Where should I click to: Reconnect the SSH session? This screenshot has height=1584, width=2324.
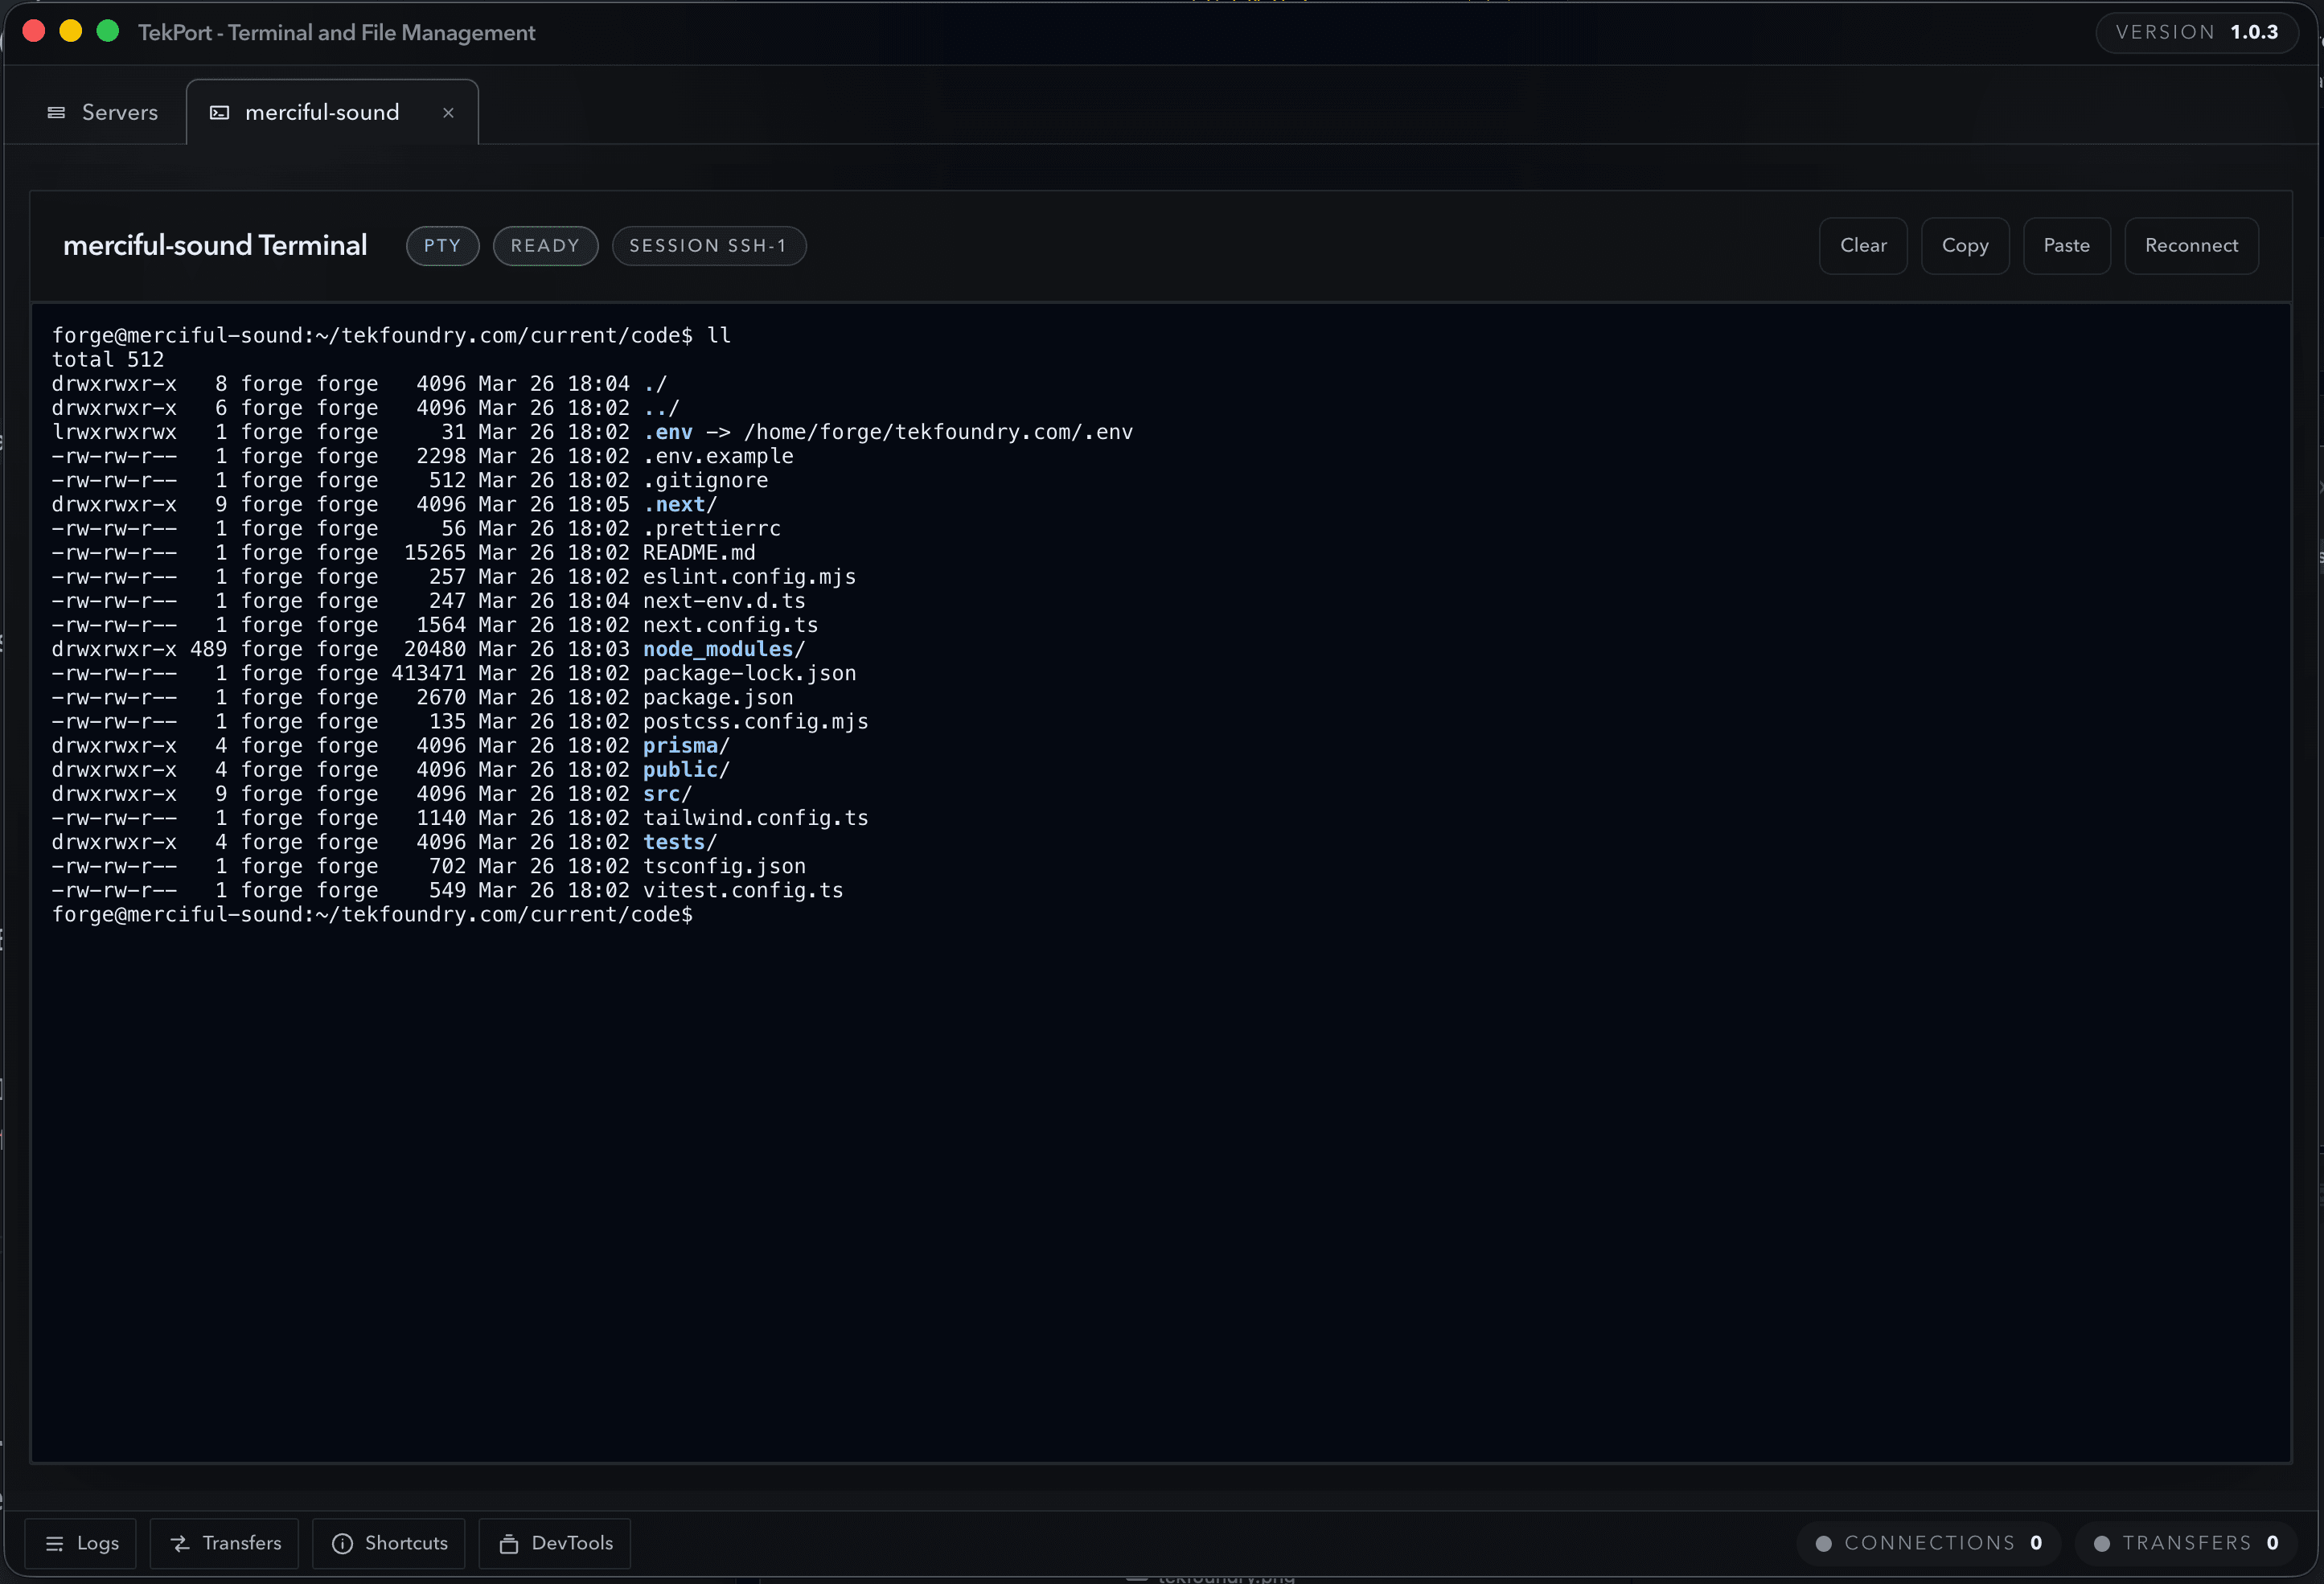(x=2191, y=245)
